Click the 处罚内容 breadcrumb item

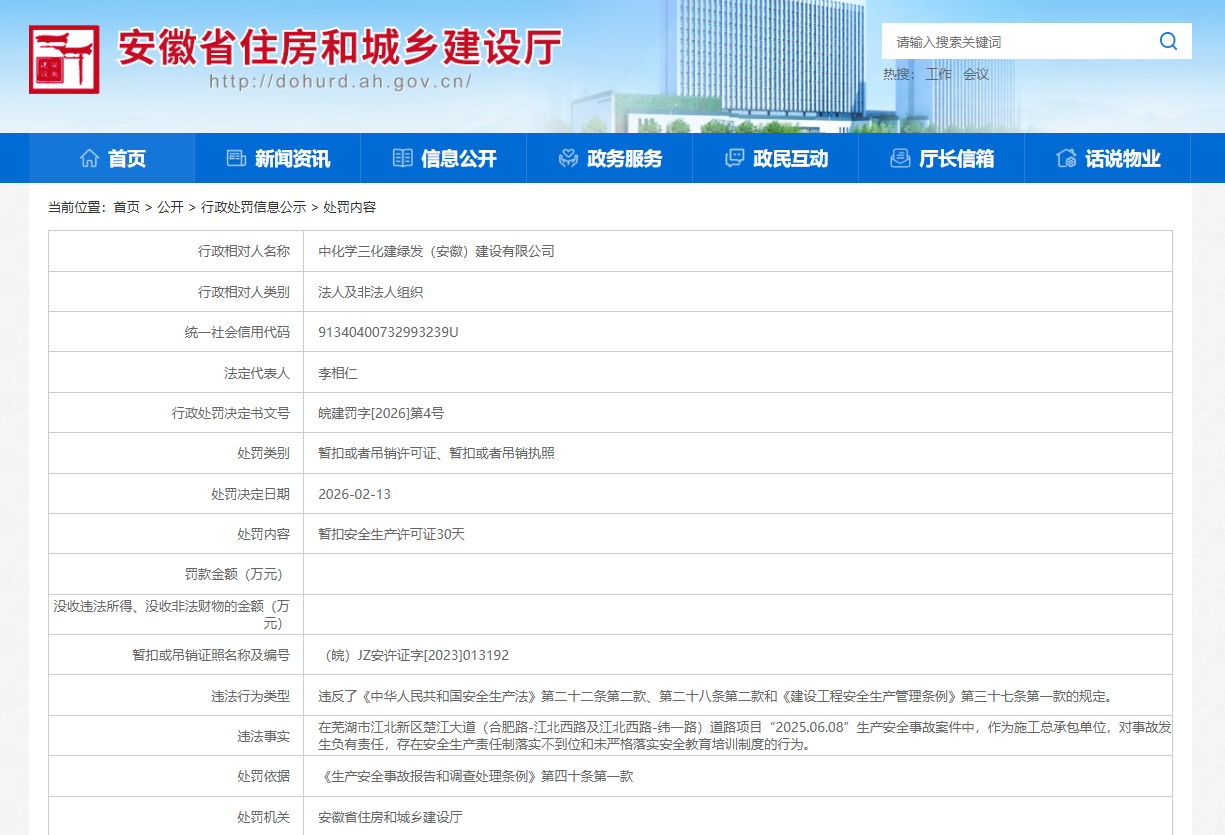coord(349,207)
